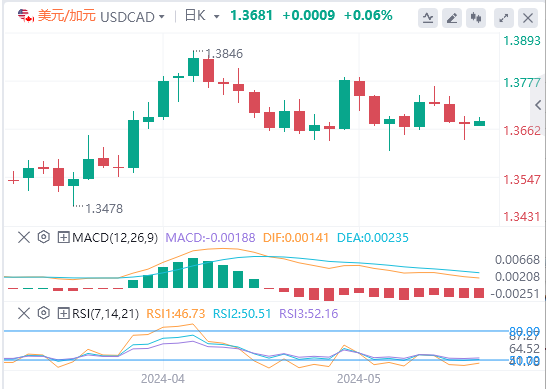The image size is (546, 389).
Task: Click the 2024-04 date axis marker
Action: point(163,379)
